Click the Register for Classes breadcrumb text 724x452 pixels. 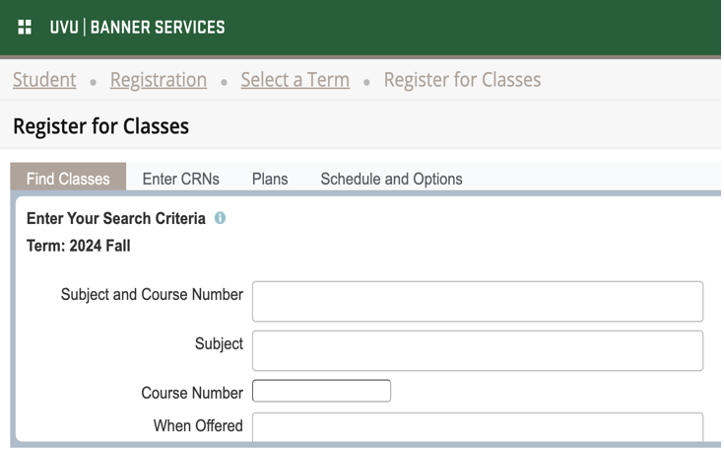pos(462,80)
